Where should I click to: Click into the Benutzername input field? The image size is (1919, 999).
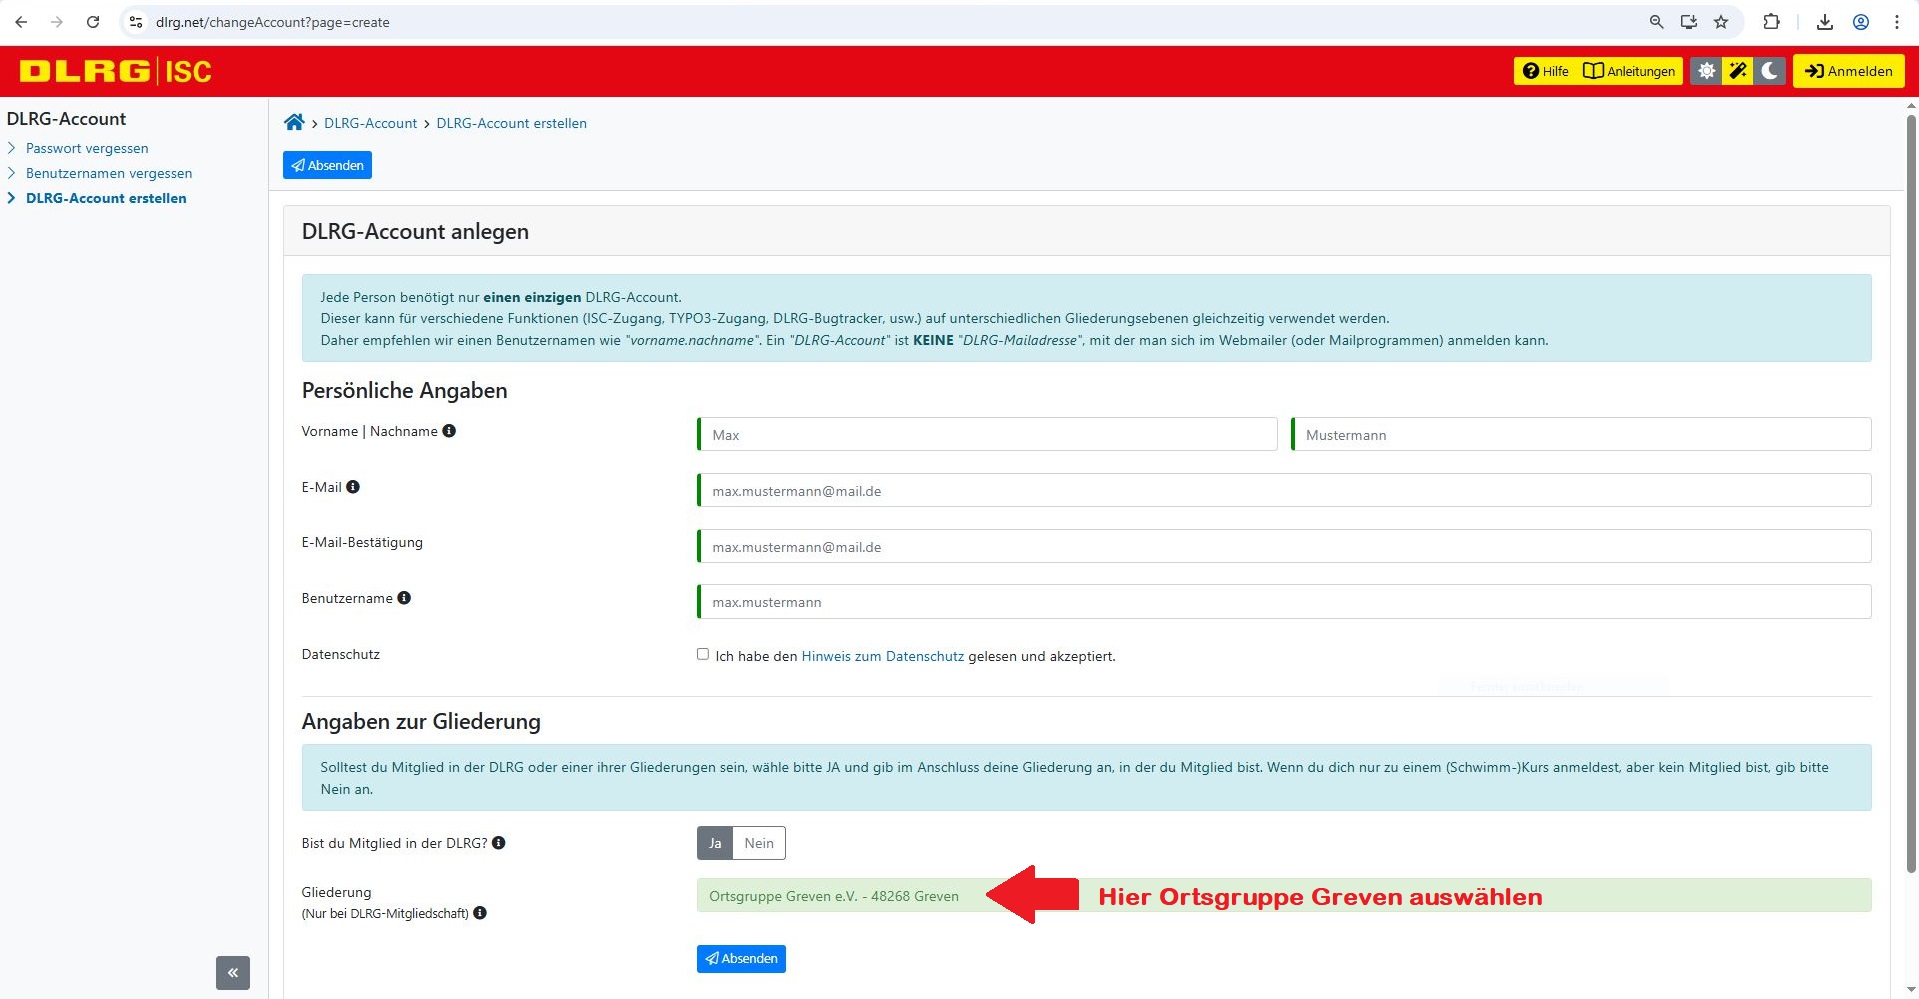pyautogui.click(x=1284, y=602)
